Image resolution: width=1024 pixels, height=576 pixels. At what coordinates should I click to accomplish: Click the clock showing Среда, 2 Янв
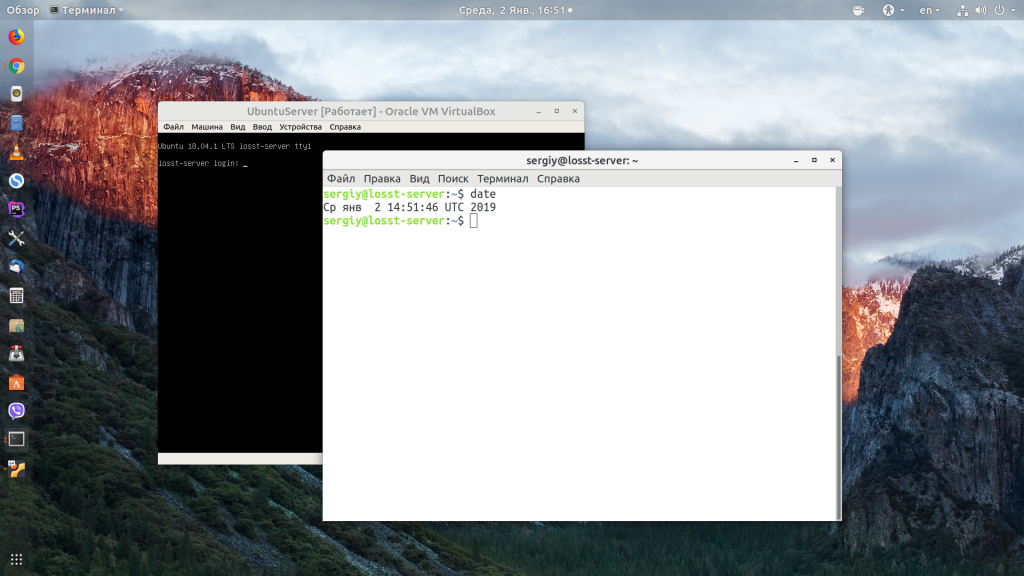(512, 10)
